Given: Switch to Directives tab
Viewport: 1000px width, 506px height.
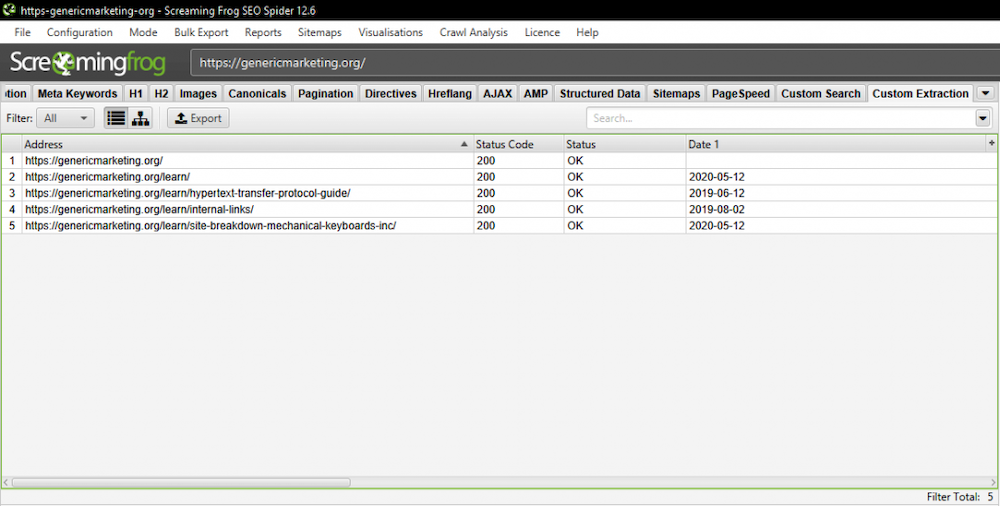Looking at the screenshot, I should coord(390,93).
